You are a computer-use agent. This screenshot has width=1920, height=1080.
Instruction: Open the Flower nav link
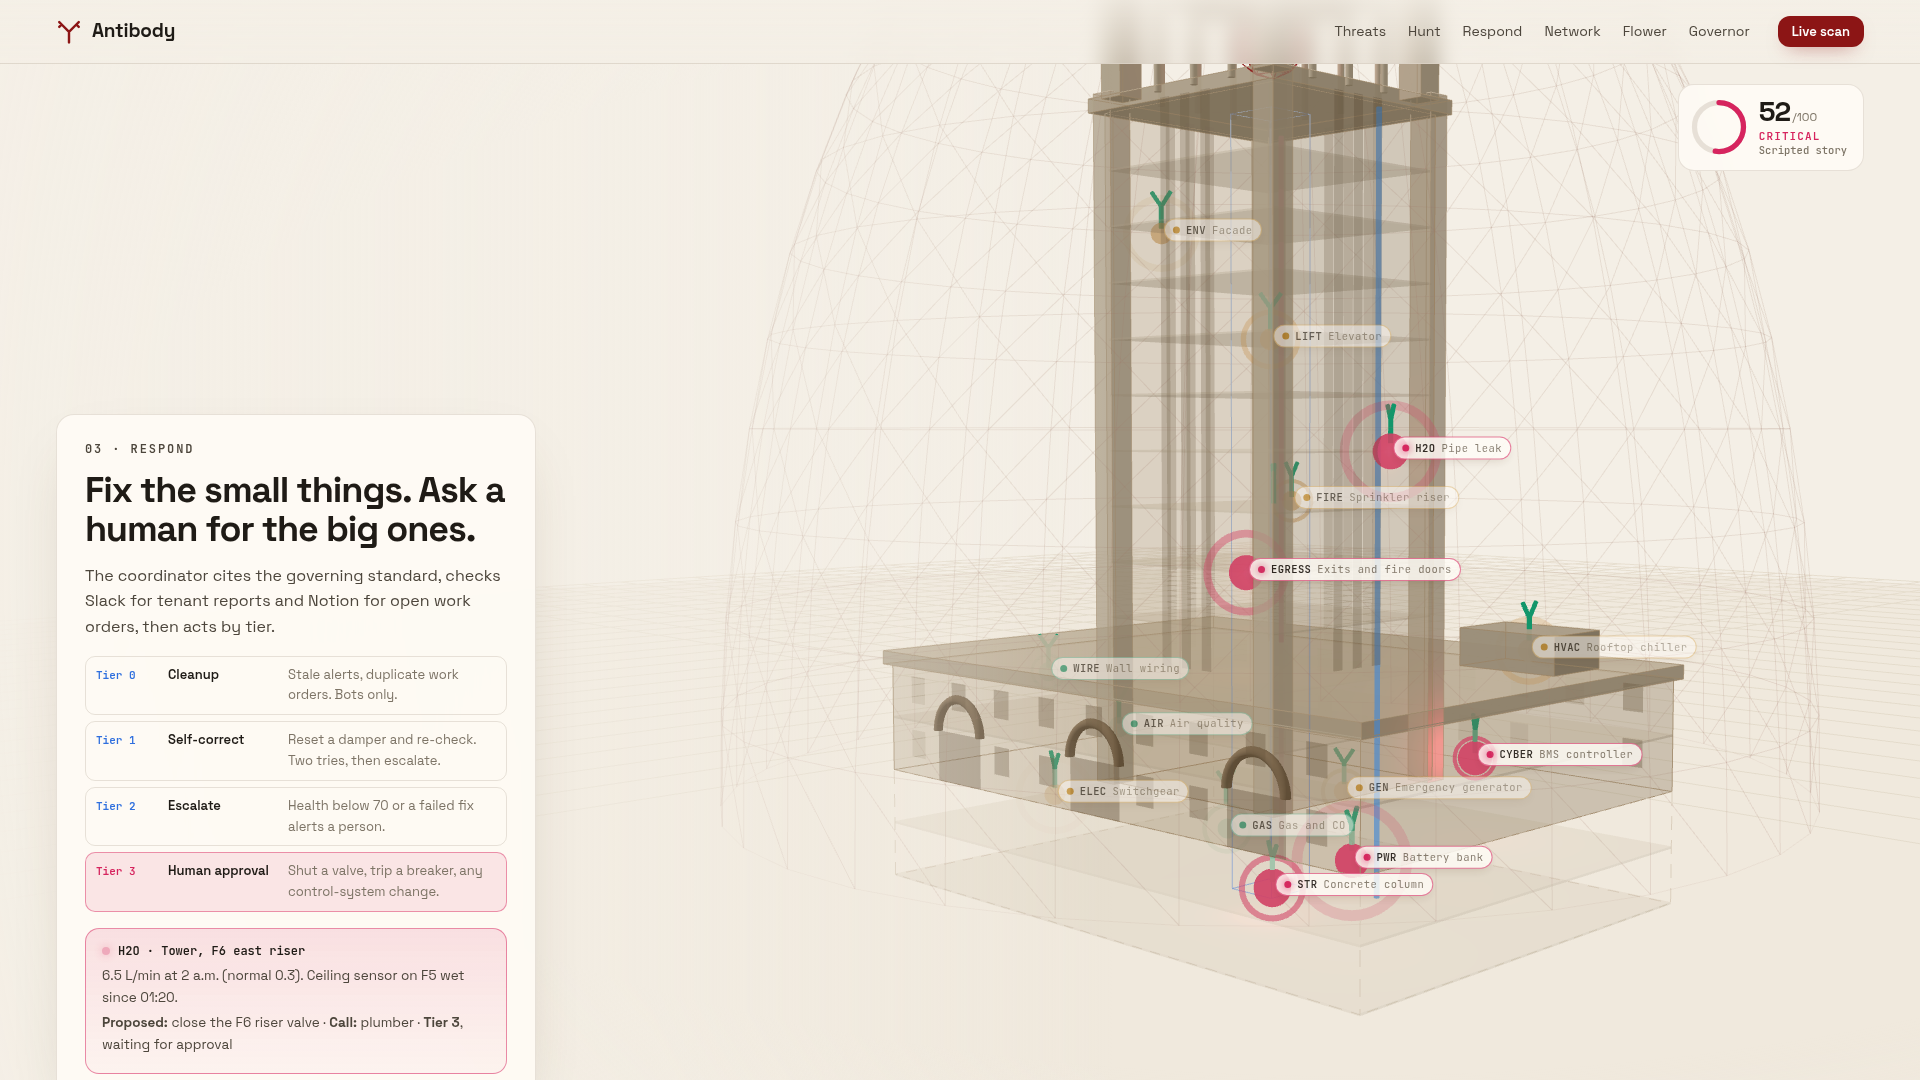(1644, 31)
